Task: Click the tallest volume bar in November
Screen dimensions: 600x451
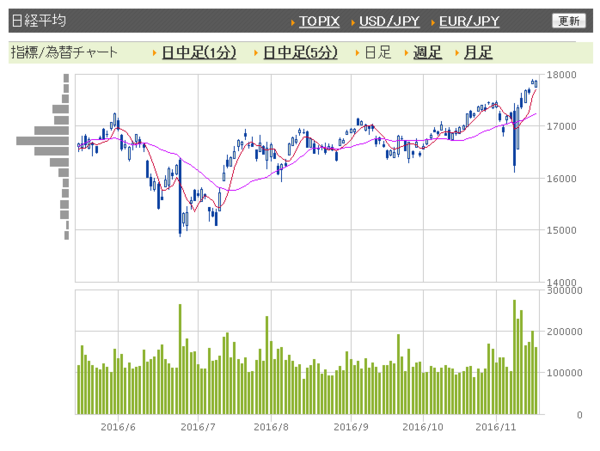Action: tap(514, 356)
